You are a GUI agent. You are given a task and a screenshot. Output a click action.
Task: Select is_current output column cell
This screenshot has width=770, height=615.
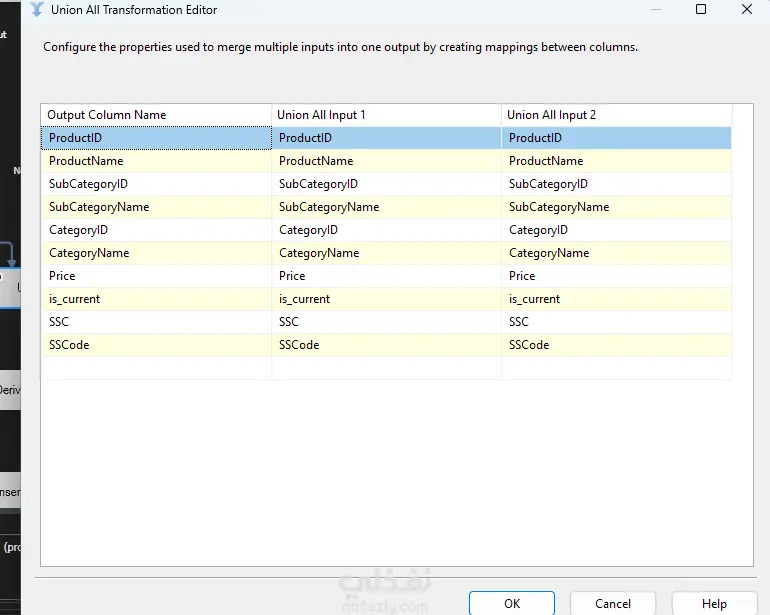156,299
